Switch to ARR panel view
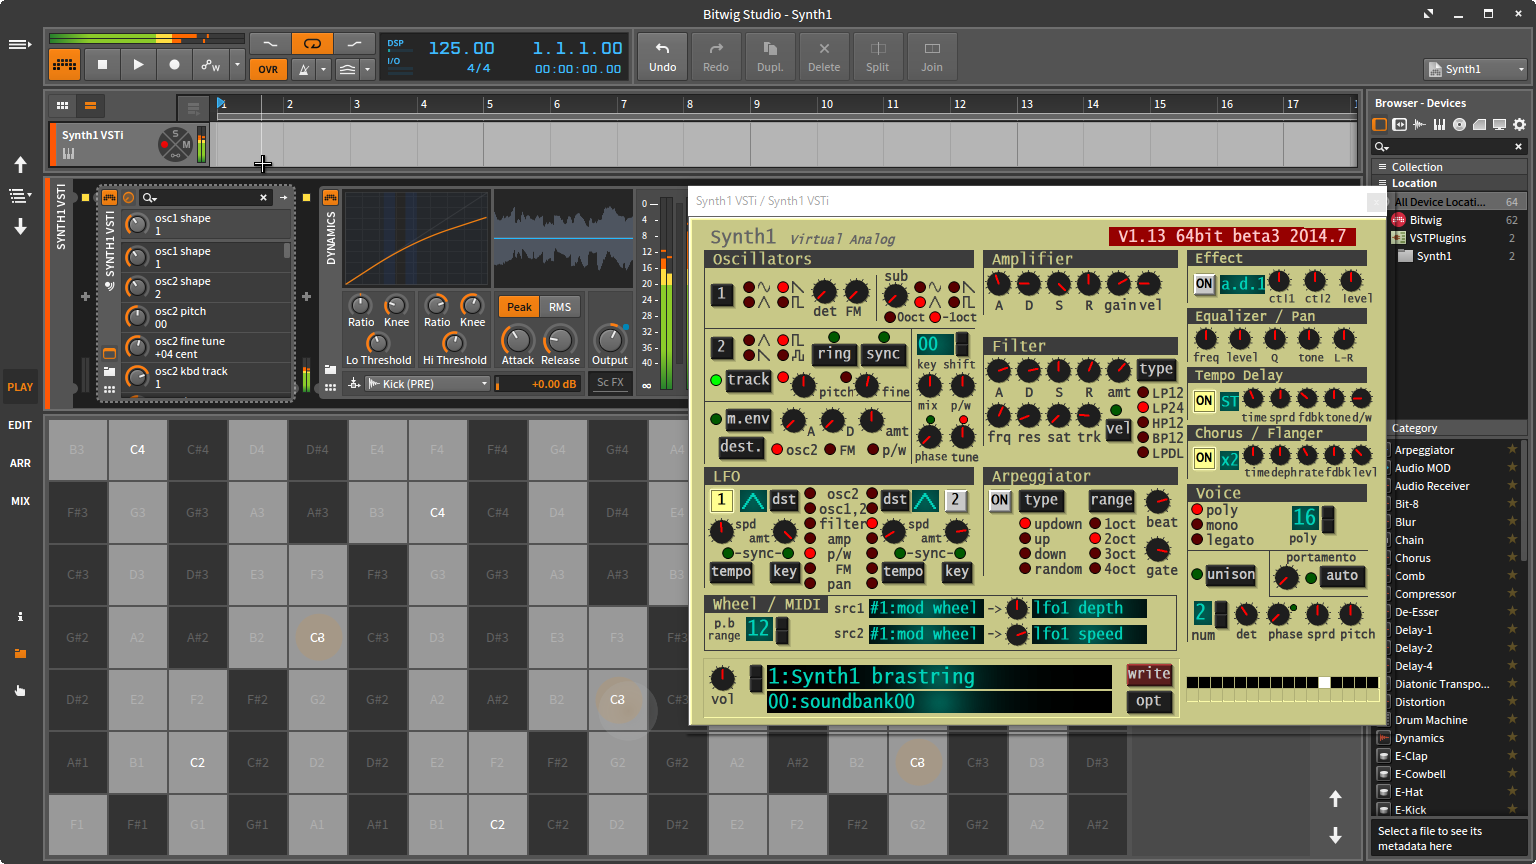The height and width of the screenshot is (864, 1536). [x=20, y=463]
